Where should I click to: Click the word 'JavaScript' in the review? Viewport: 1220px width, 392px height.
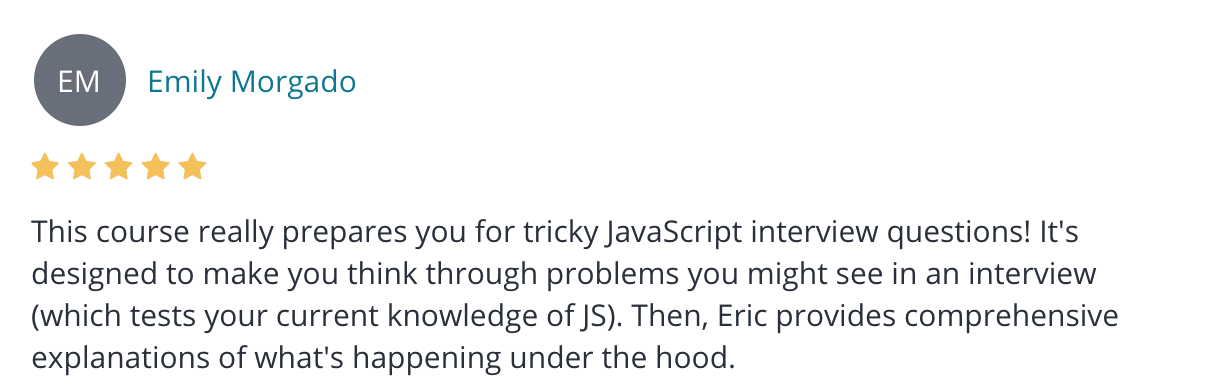click(675, 233)
